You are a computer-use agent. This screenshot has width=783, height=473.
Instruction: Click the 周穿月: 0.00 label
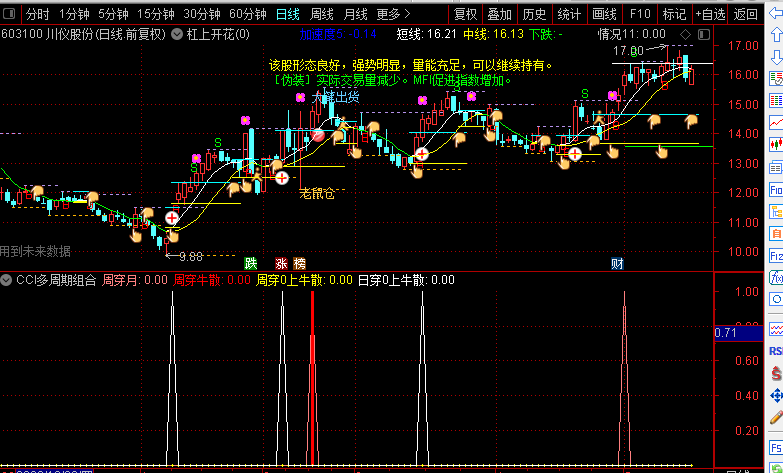coord(135,280)
